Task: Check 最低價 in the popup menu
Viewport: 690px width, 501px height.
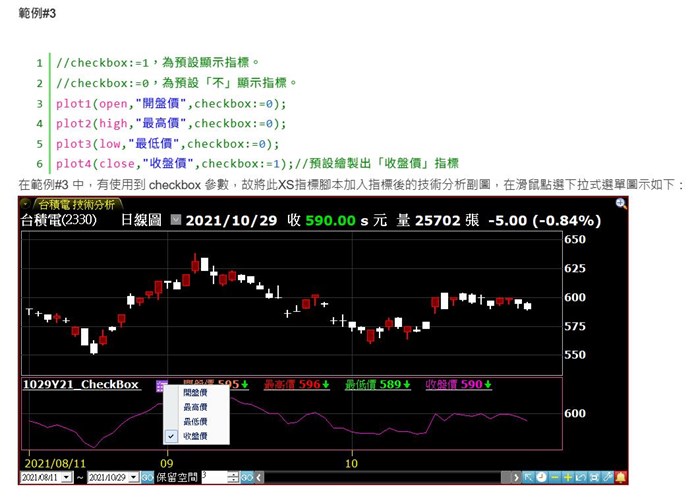Action: tap(195, 421)
